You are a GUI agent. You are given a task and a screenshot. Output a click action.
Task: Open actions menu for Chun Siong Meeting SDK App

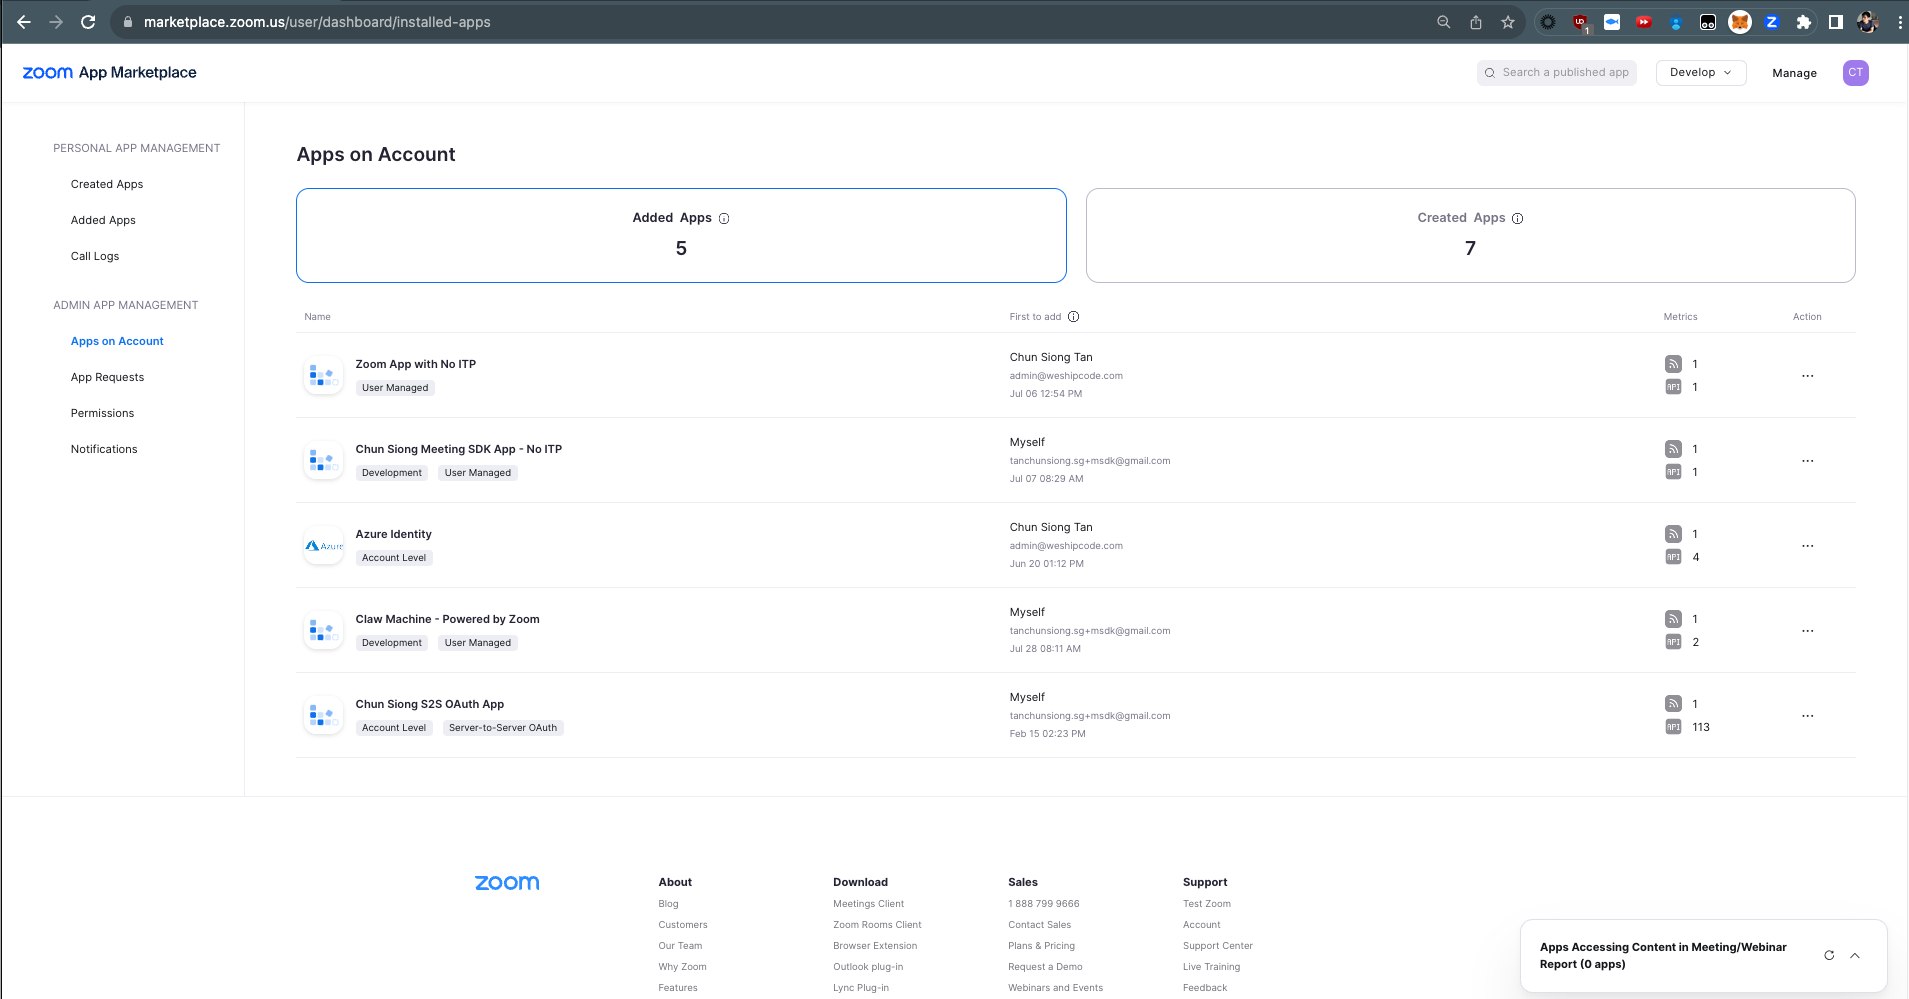[x=1808, y=461]
